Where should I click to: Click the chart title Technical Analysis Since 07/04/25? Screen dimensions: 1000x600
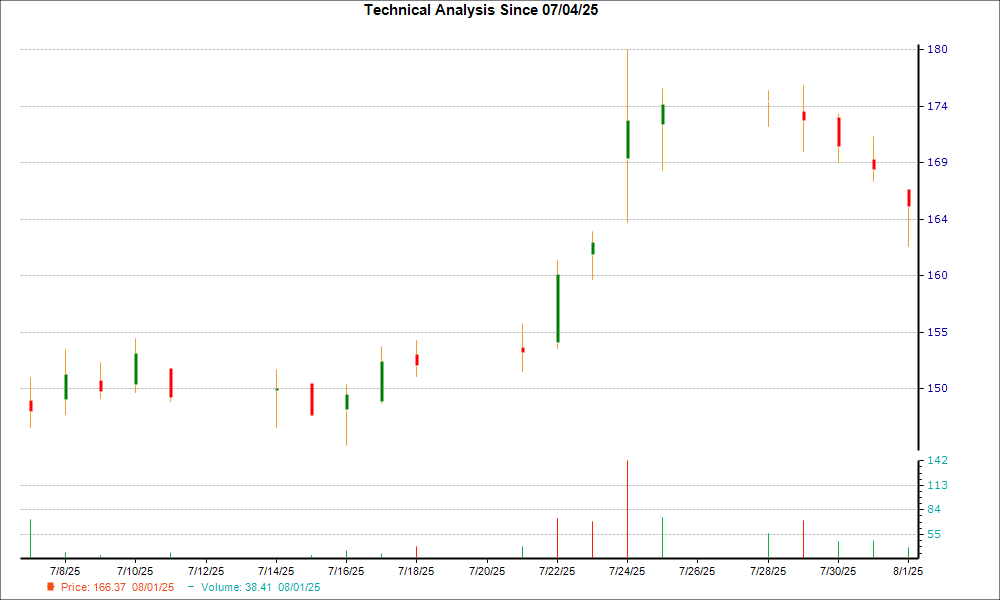click(481, 10)
